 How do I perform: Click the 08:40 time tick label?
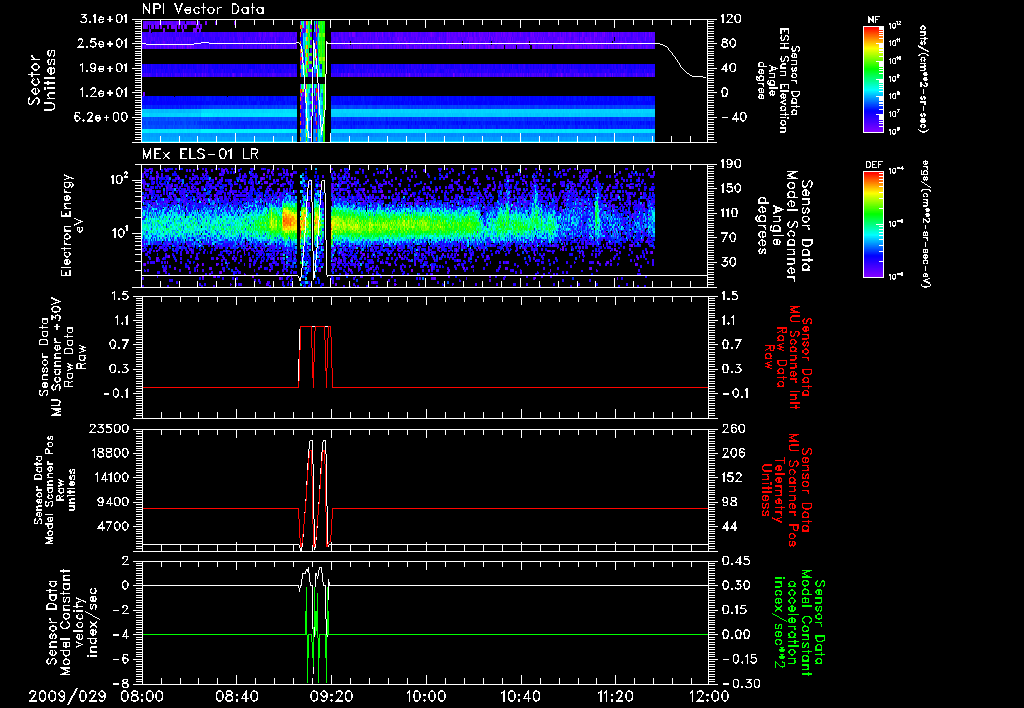tap(236, 696)
